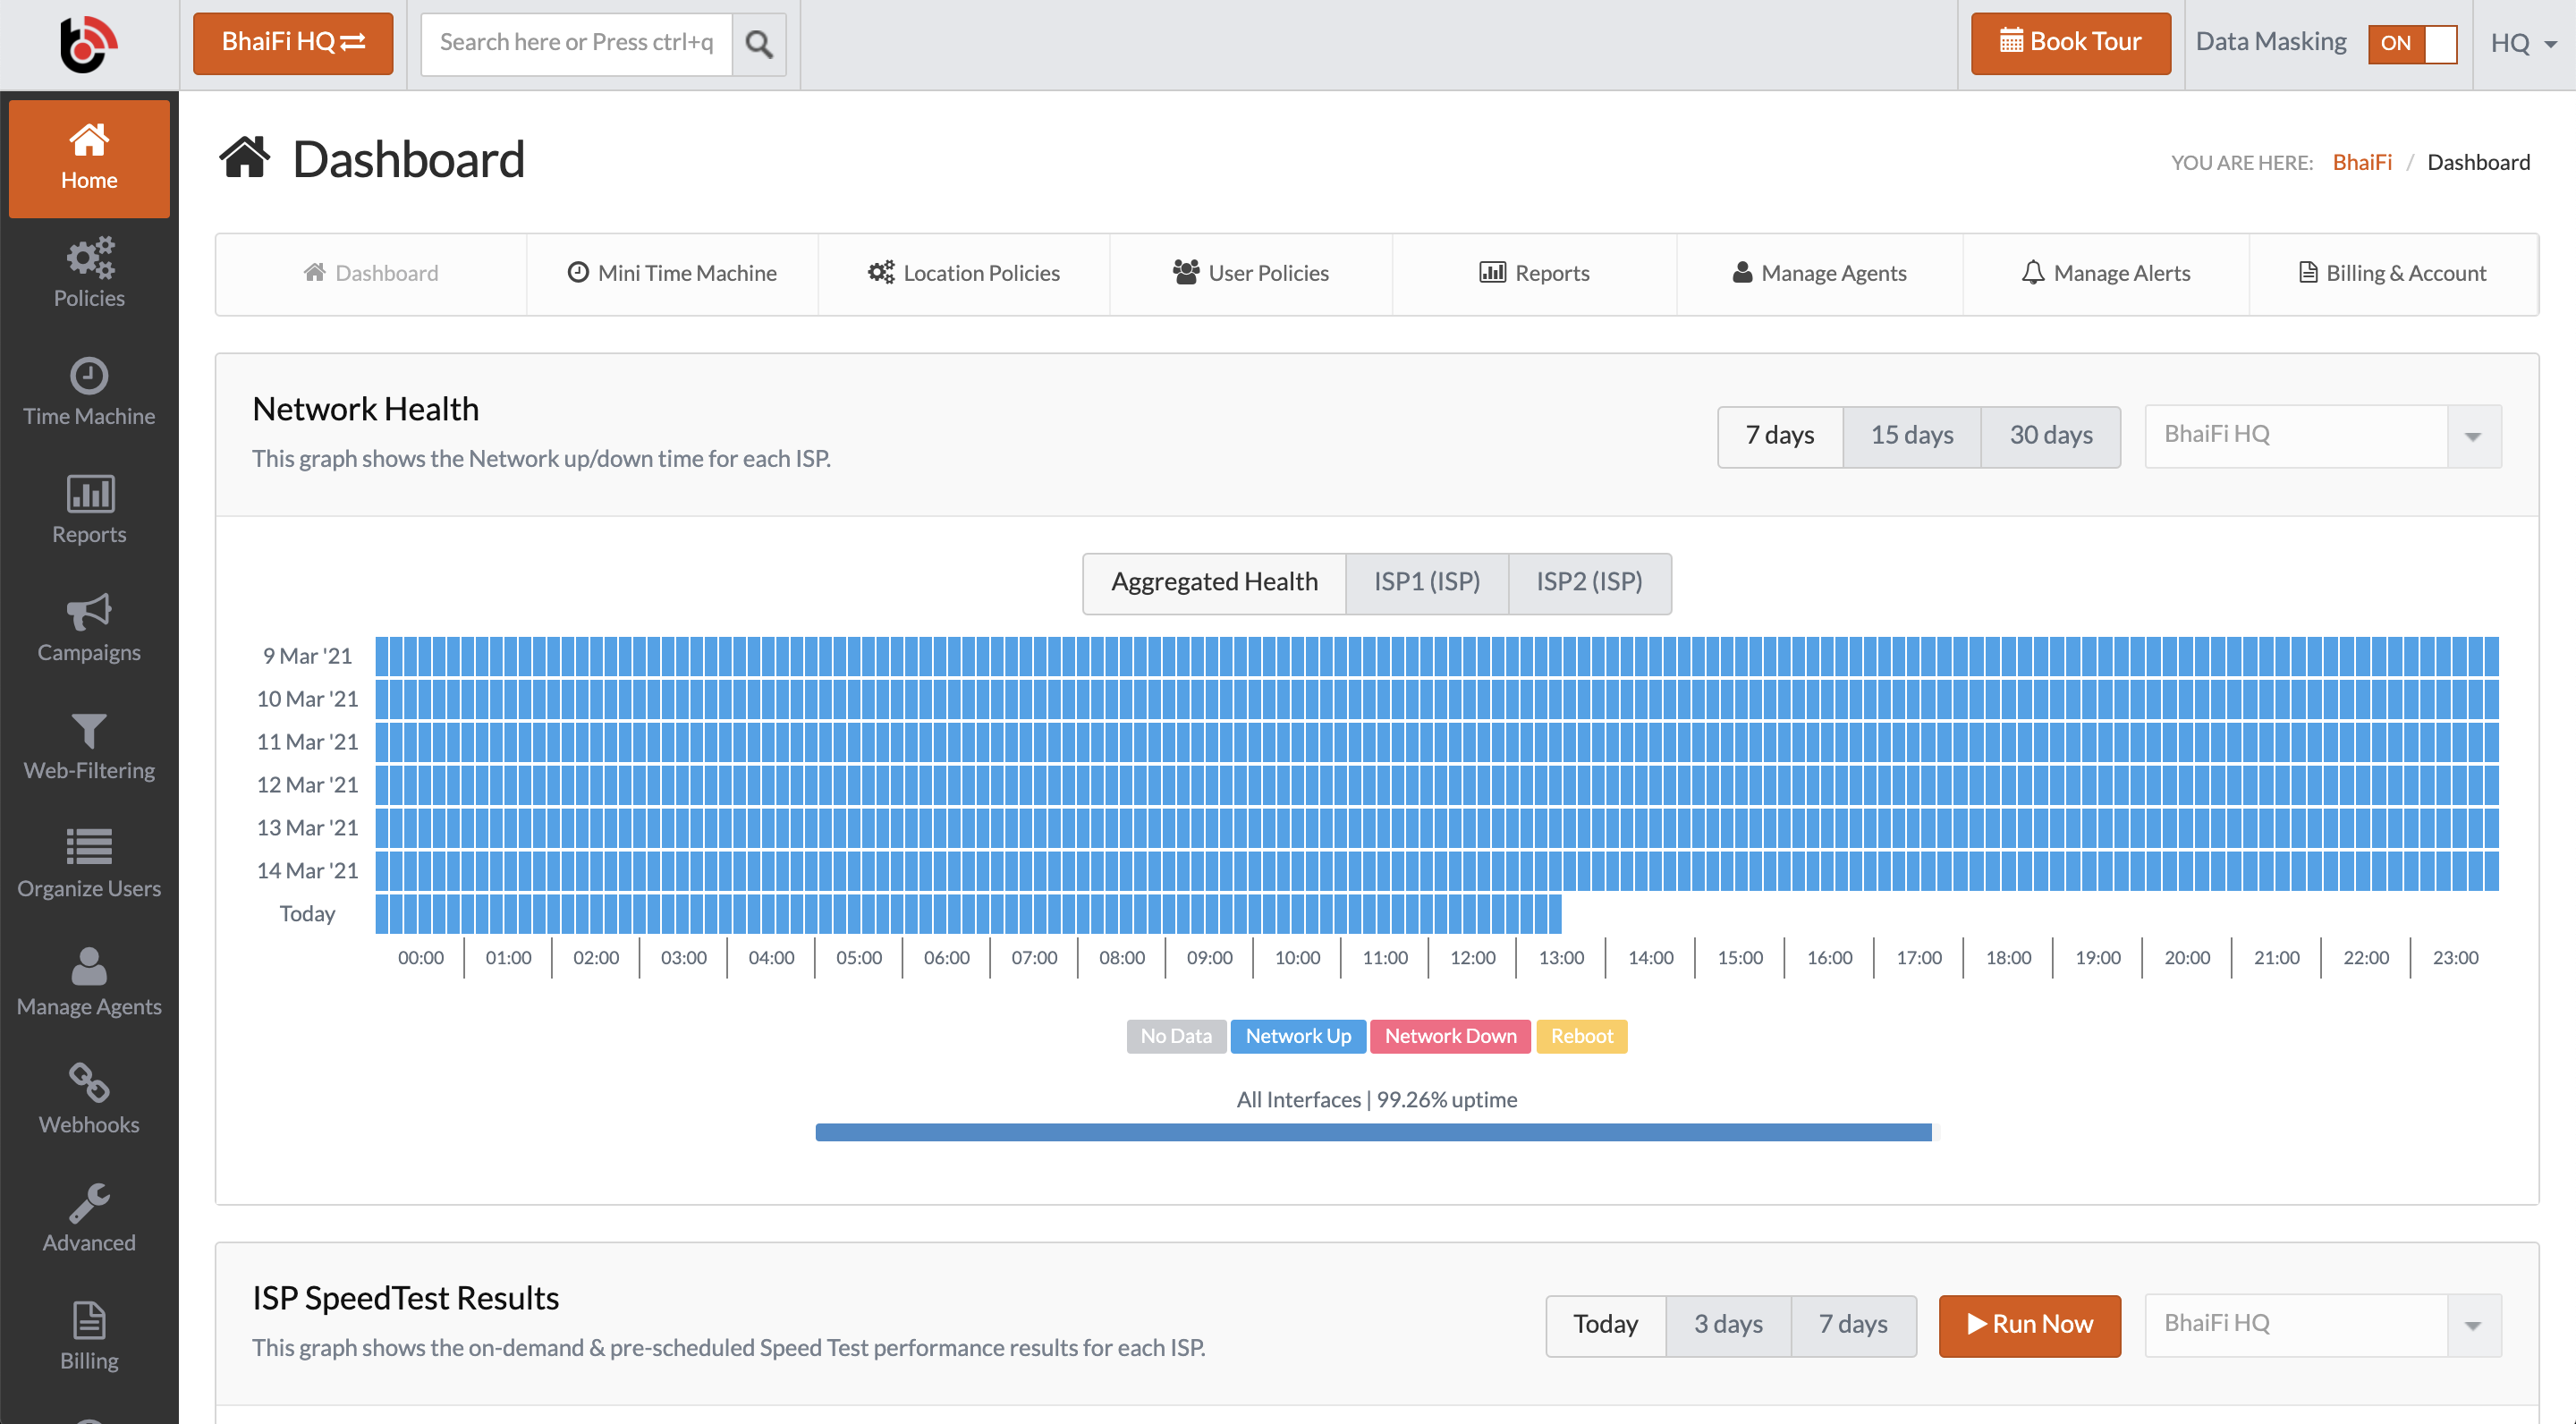Select 30 days Network Health range
The height and width of the screenshot is (1424, 2576).
click(x=2050, y=436)
